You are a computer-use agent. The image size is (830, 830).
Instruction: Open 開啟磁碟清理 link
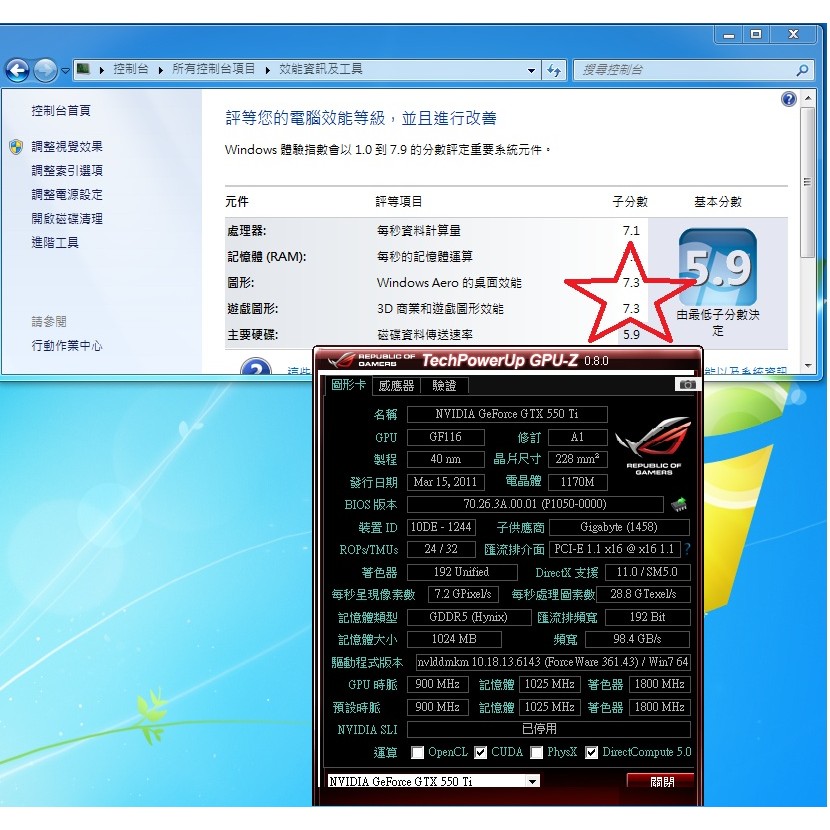(x=67, y=219)
